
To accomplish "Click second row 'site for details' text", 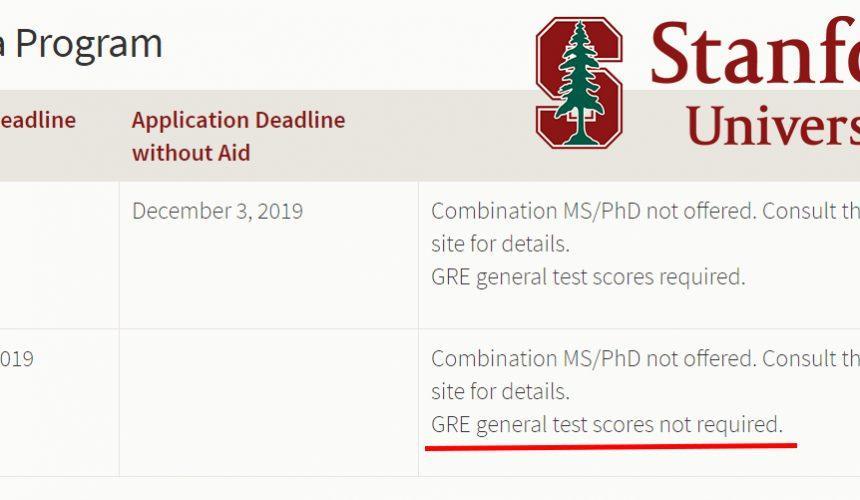I will (x=500, y=391).
